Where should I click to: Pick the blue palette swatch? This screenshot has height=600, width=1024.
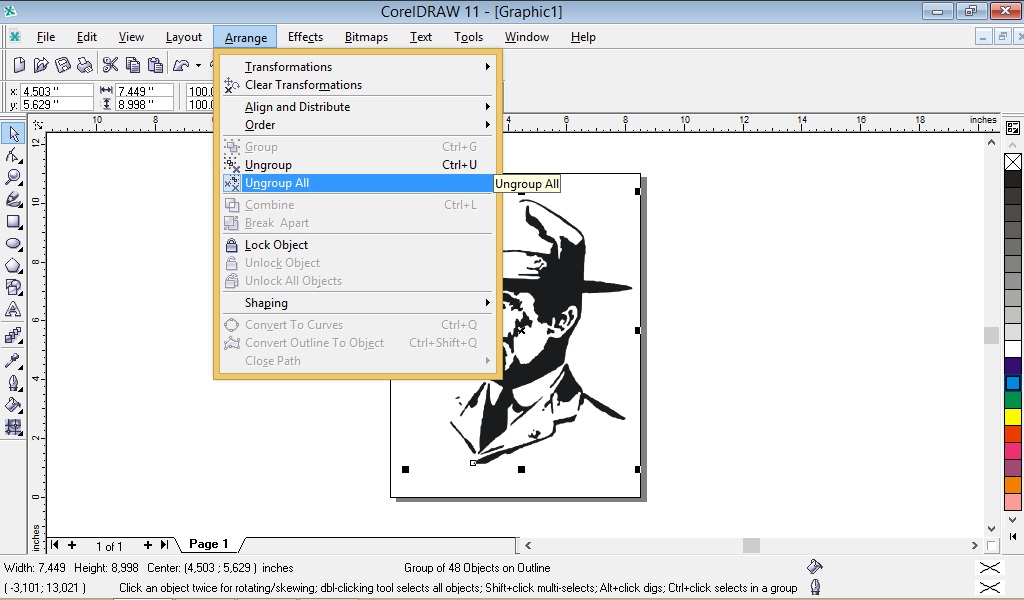pos(1013,383)
